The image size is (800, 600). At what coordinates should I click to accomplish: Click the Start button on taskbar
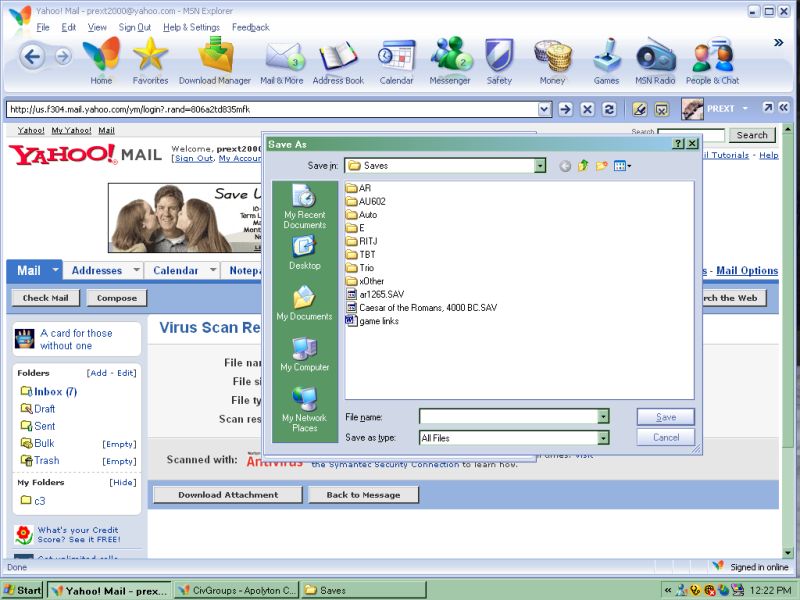[x=22, y=590]
